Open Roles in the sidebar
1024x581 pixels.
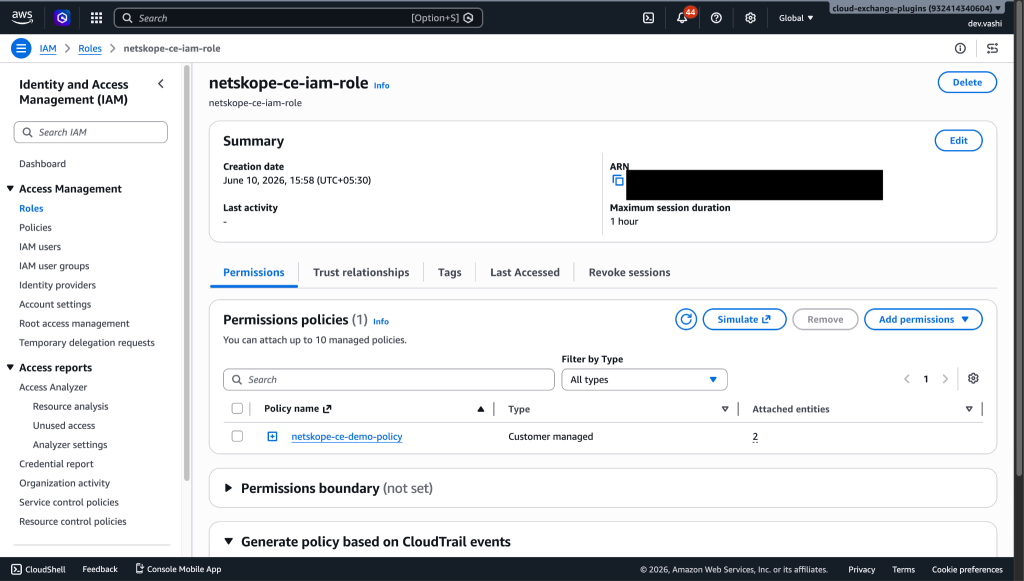click(x=31, y=208)
